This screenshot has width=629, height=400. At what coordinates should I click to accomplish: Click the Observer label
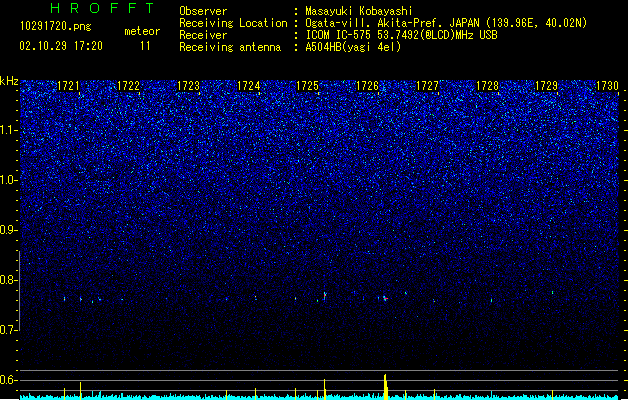tap(203, 11)
